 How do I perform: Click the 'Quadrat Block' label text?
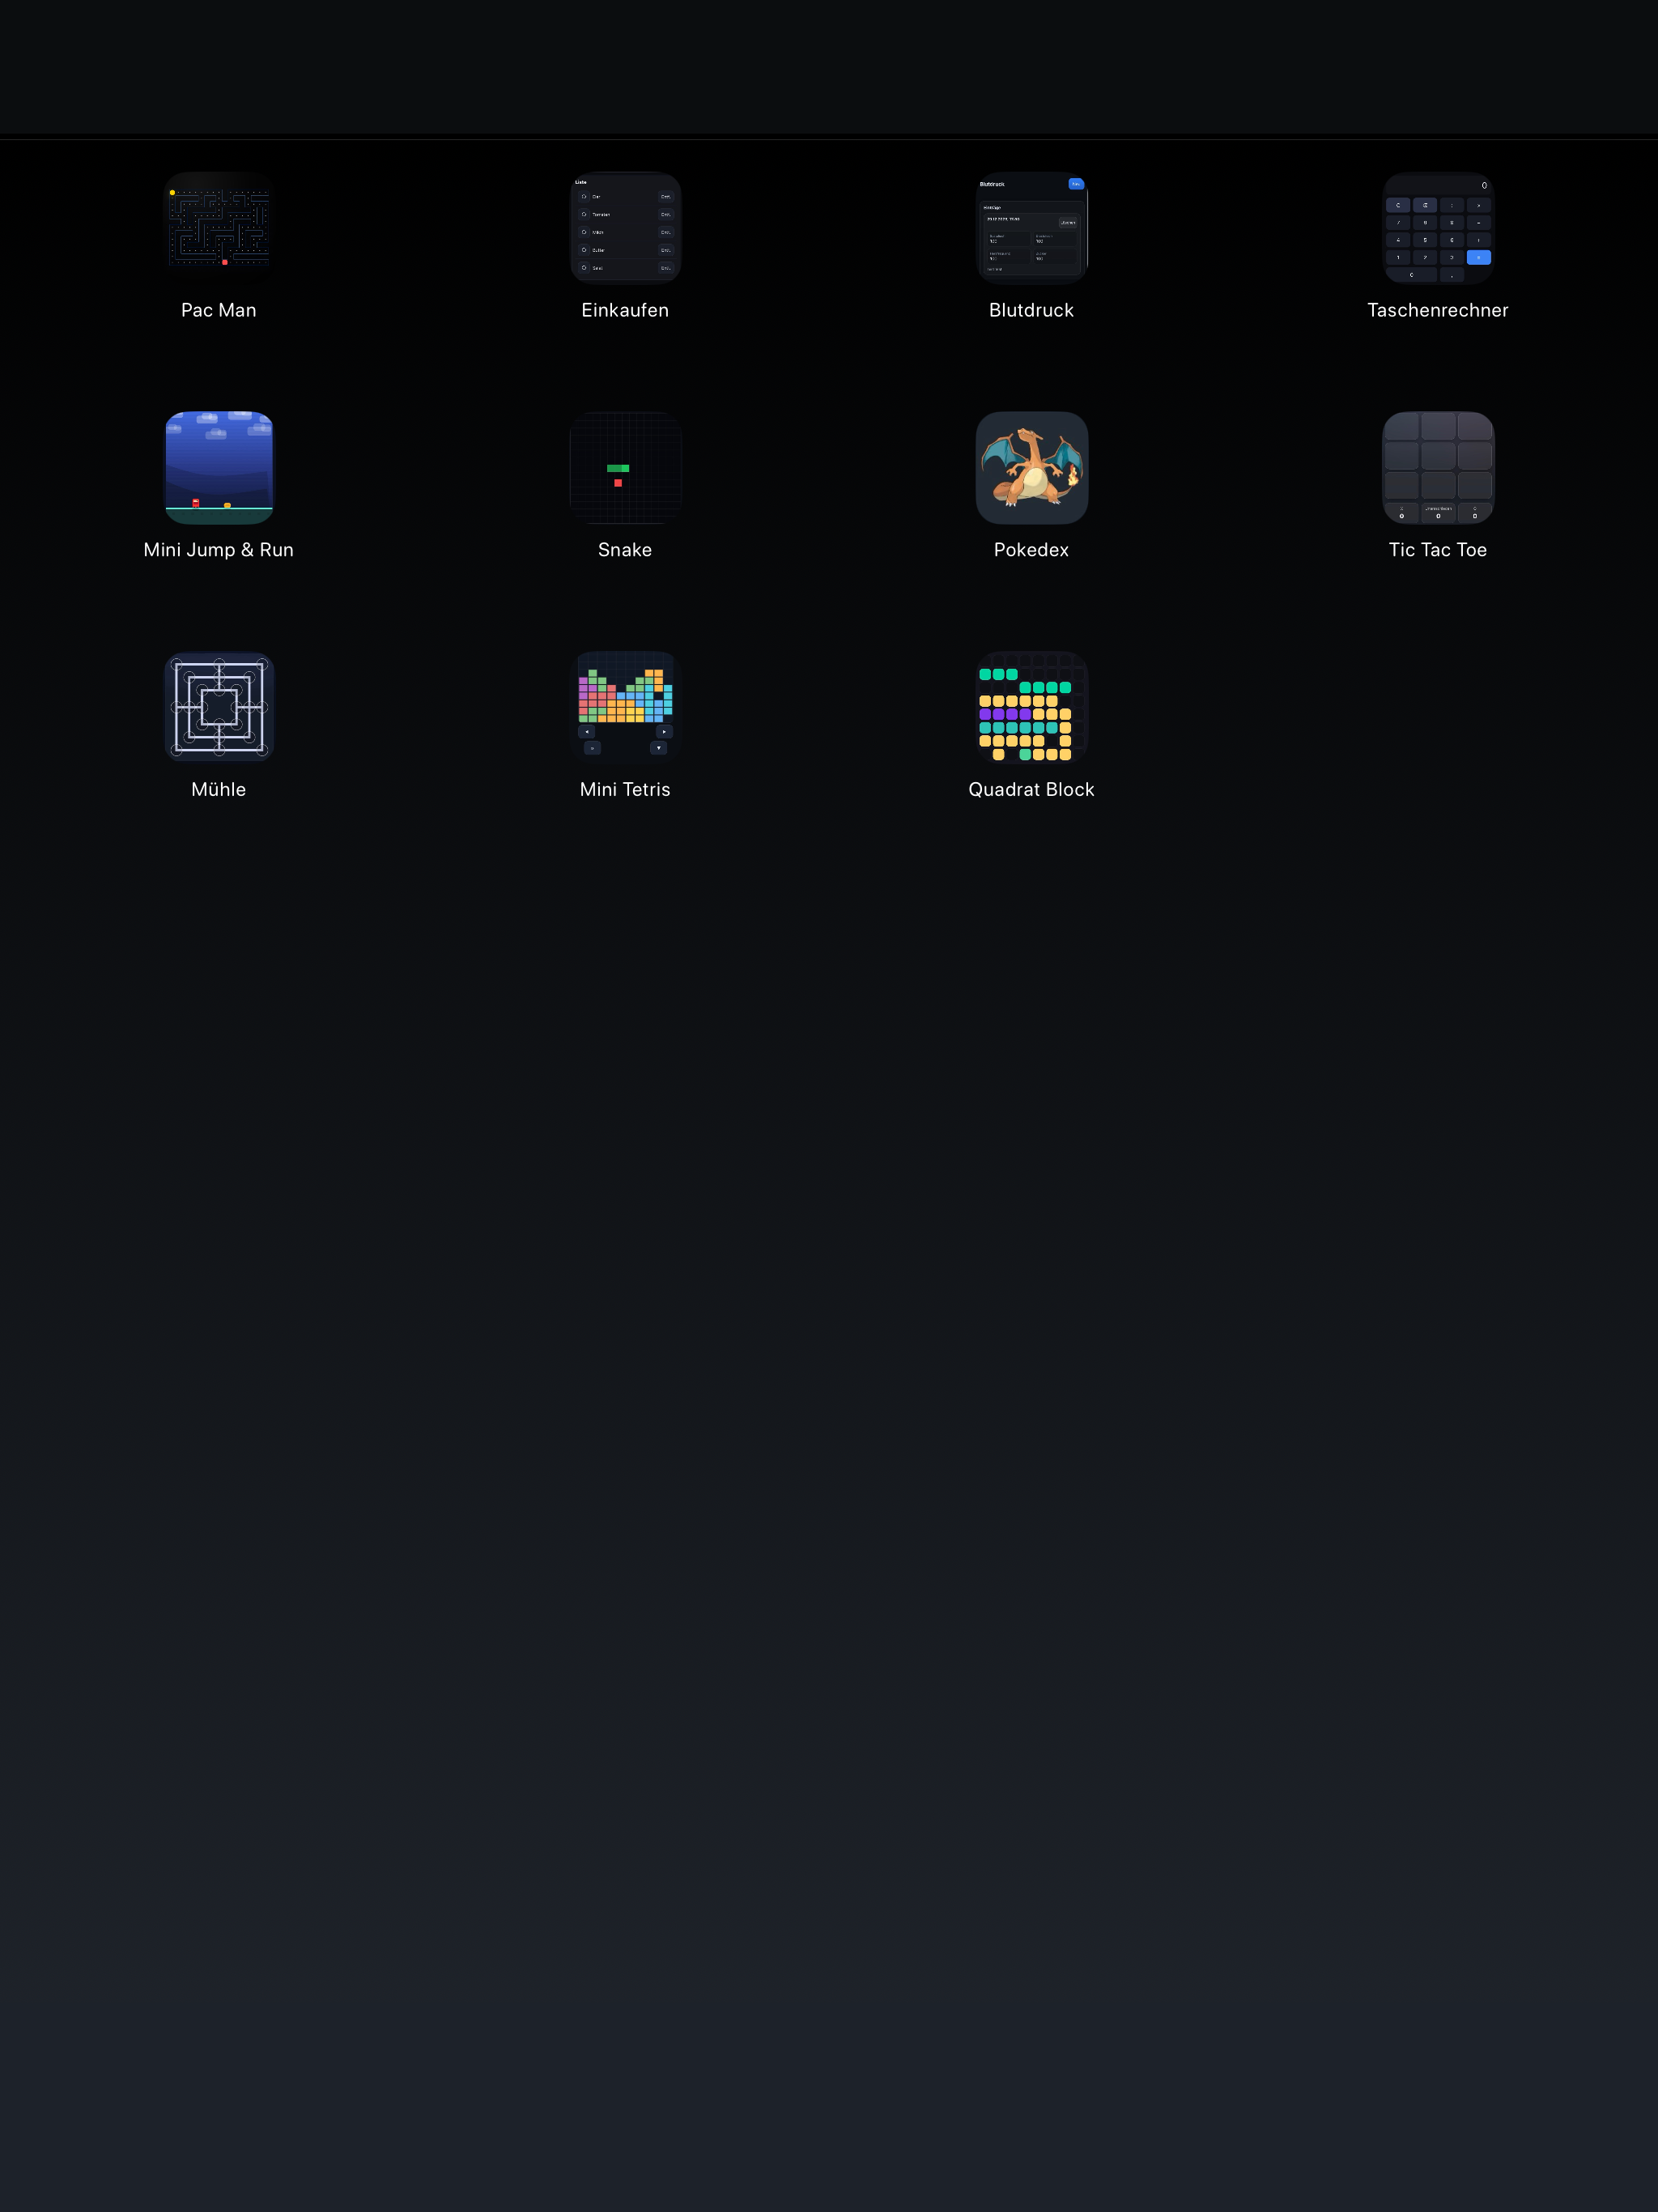[1032, 789]
